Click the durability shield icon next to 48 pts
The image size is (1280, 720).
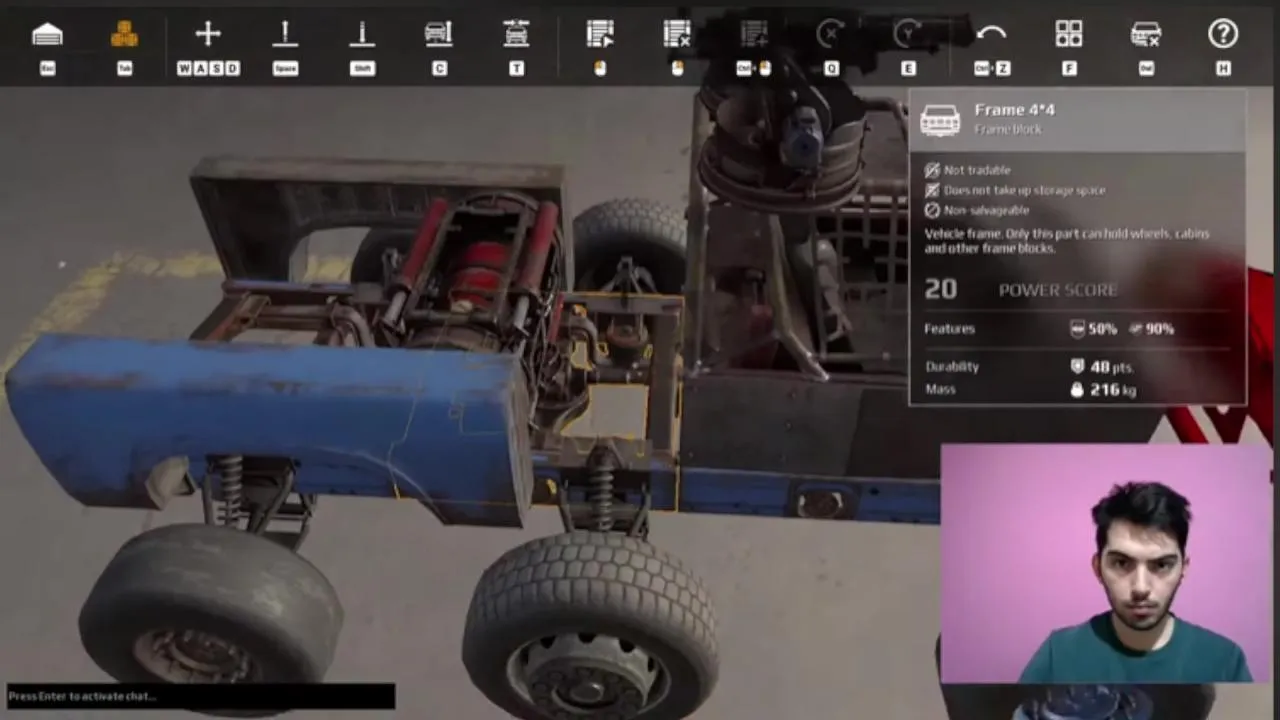point(1077,367)
